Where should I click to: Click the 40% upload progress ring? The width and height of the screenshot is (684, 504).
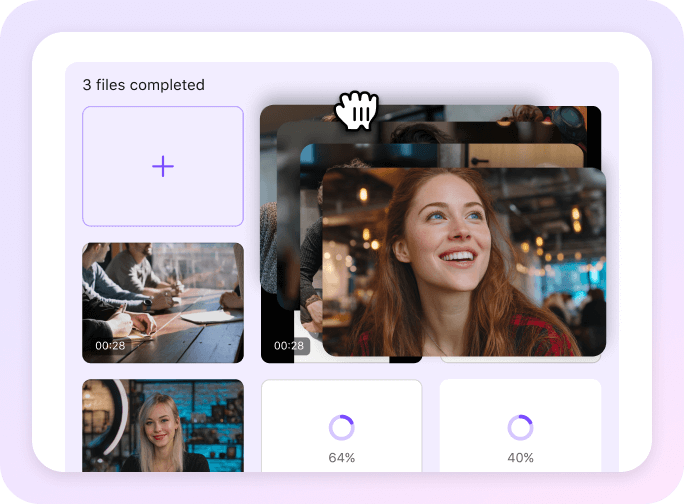pos(520,427)
